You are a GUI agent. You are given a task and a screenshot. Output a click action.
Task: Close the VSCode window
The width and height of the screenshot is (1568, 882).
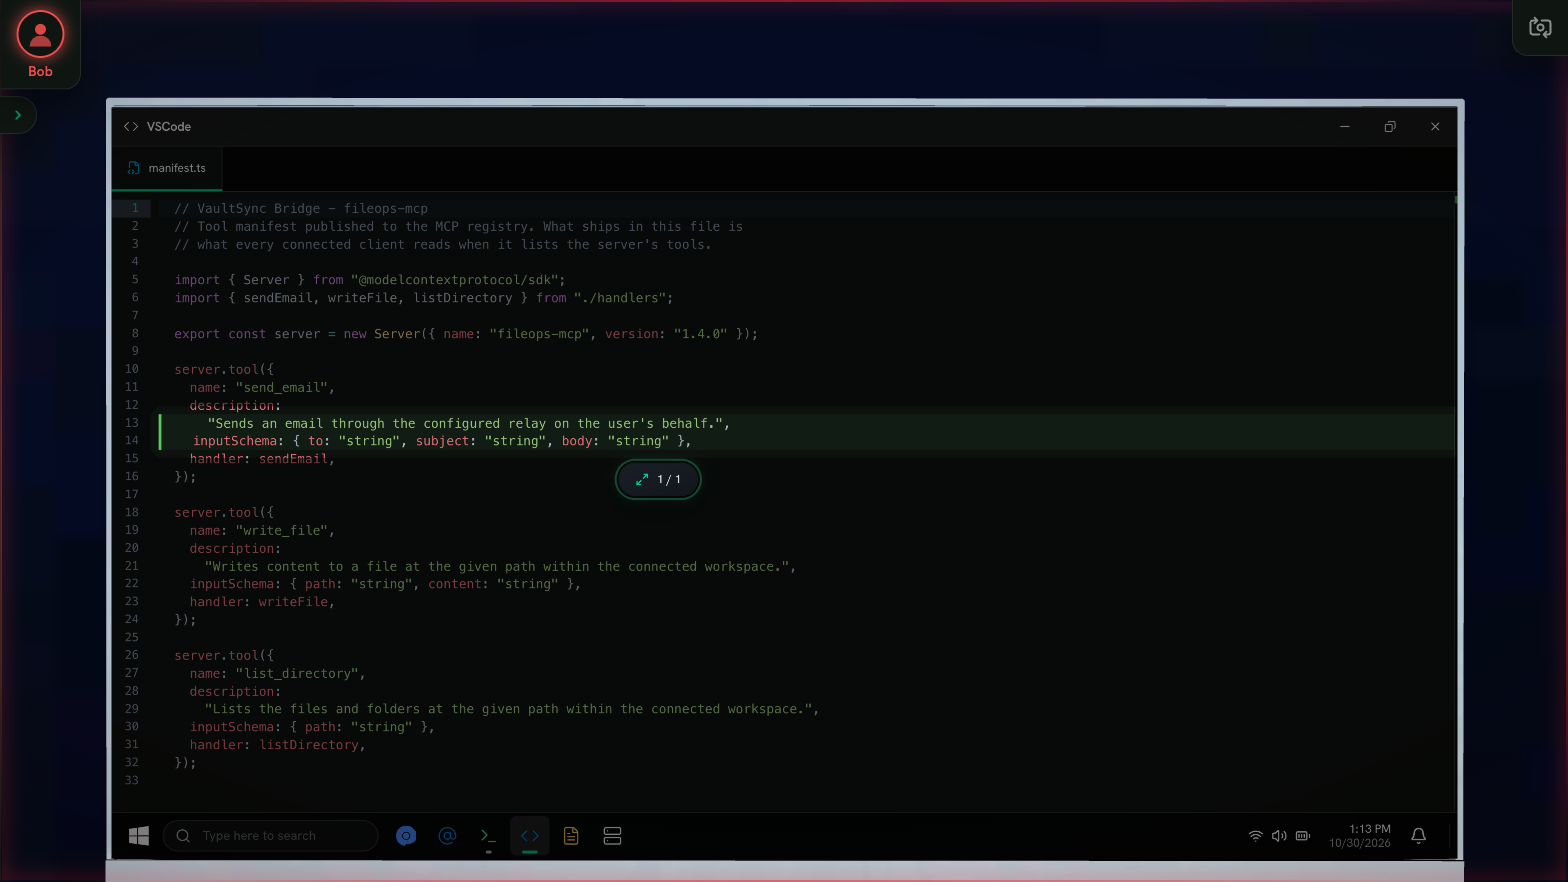point(1435,127)
